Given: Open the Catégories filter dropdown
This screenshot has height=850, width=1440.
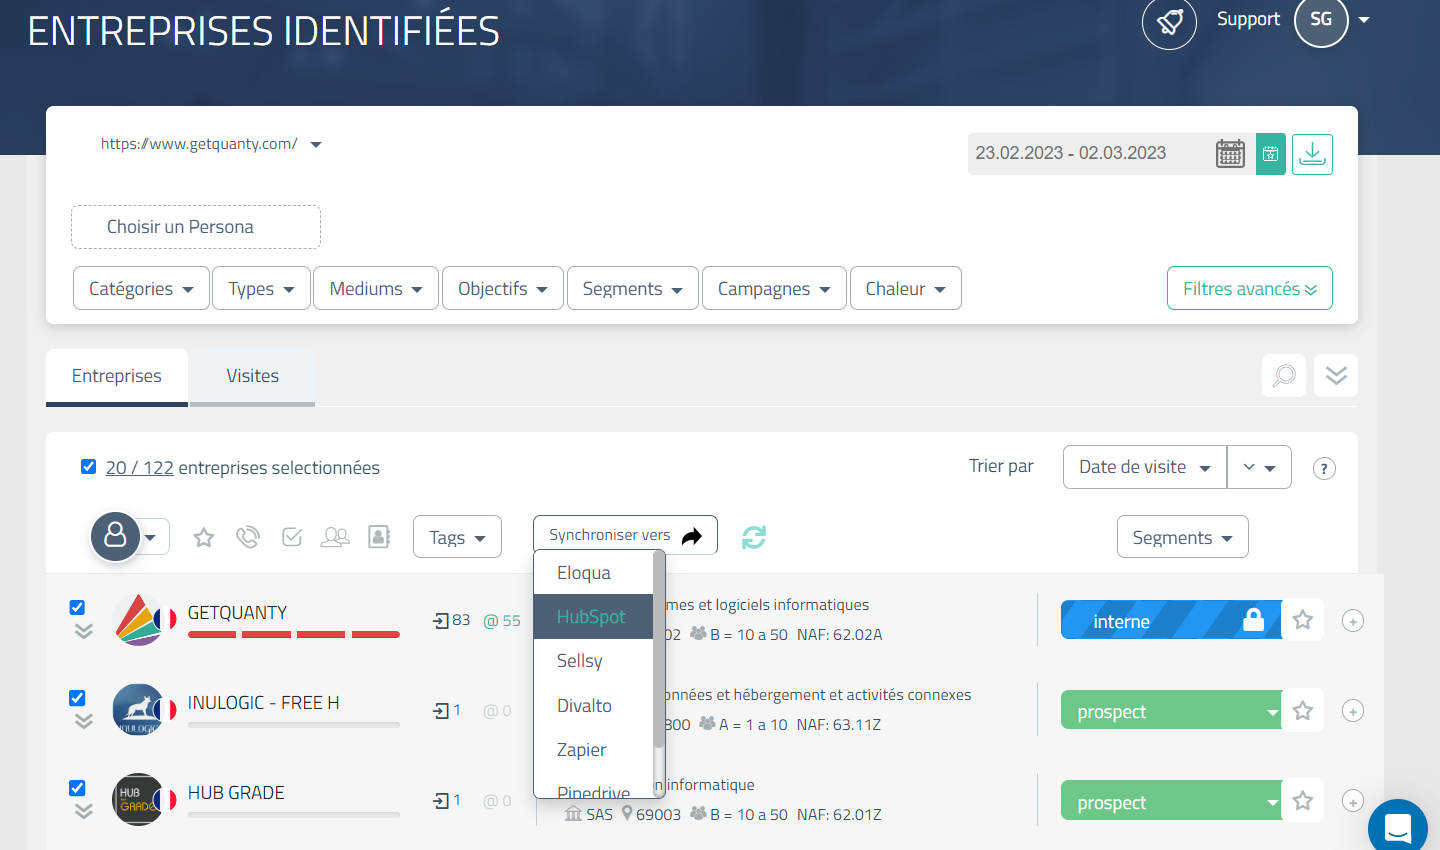Looking at the screenshot, I should point(141,288).
